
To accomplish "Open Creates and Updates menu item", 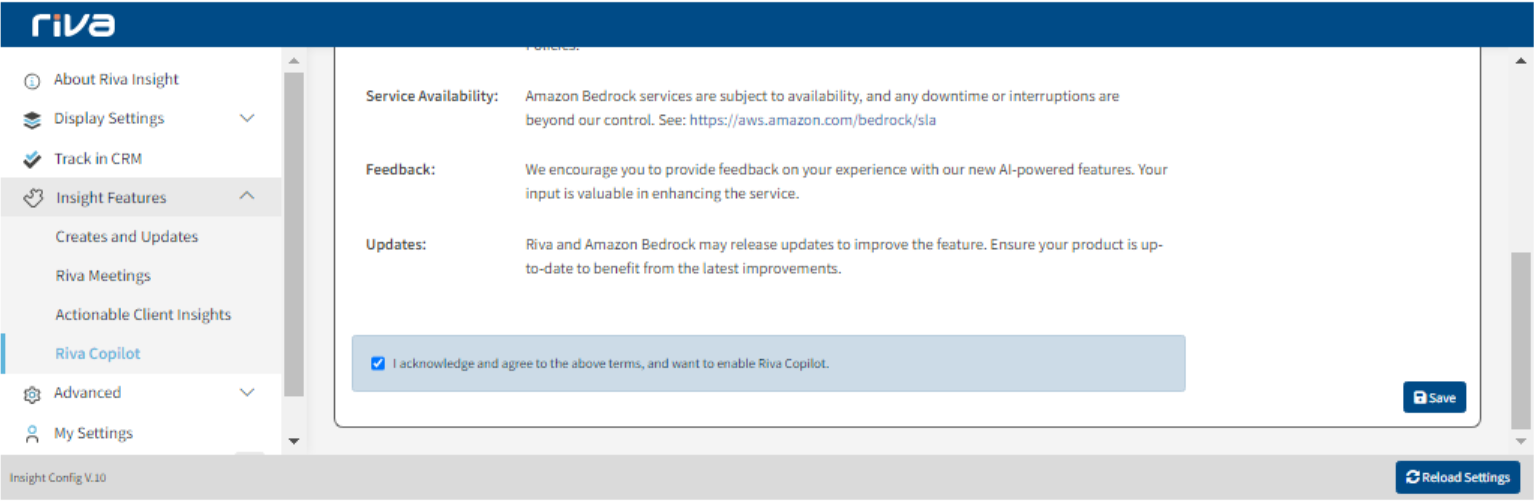I will pos(127,237).
